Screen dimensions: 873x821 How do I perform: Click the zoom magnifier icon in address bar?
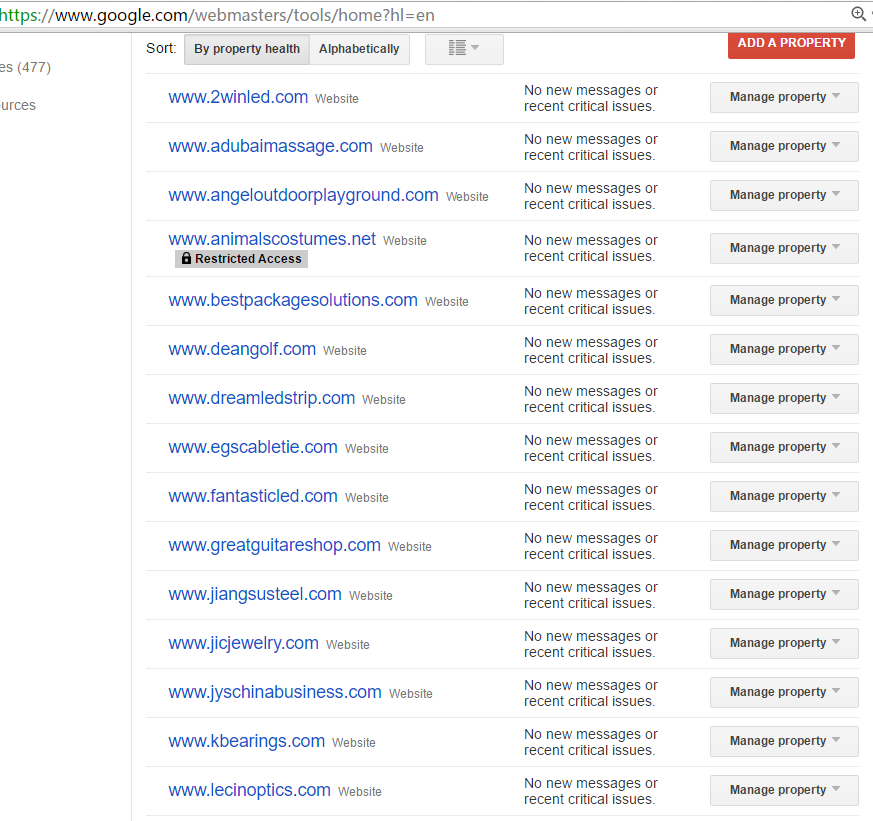coord(859,14)
